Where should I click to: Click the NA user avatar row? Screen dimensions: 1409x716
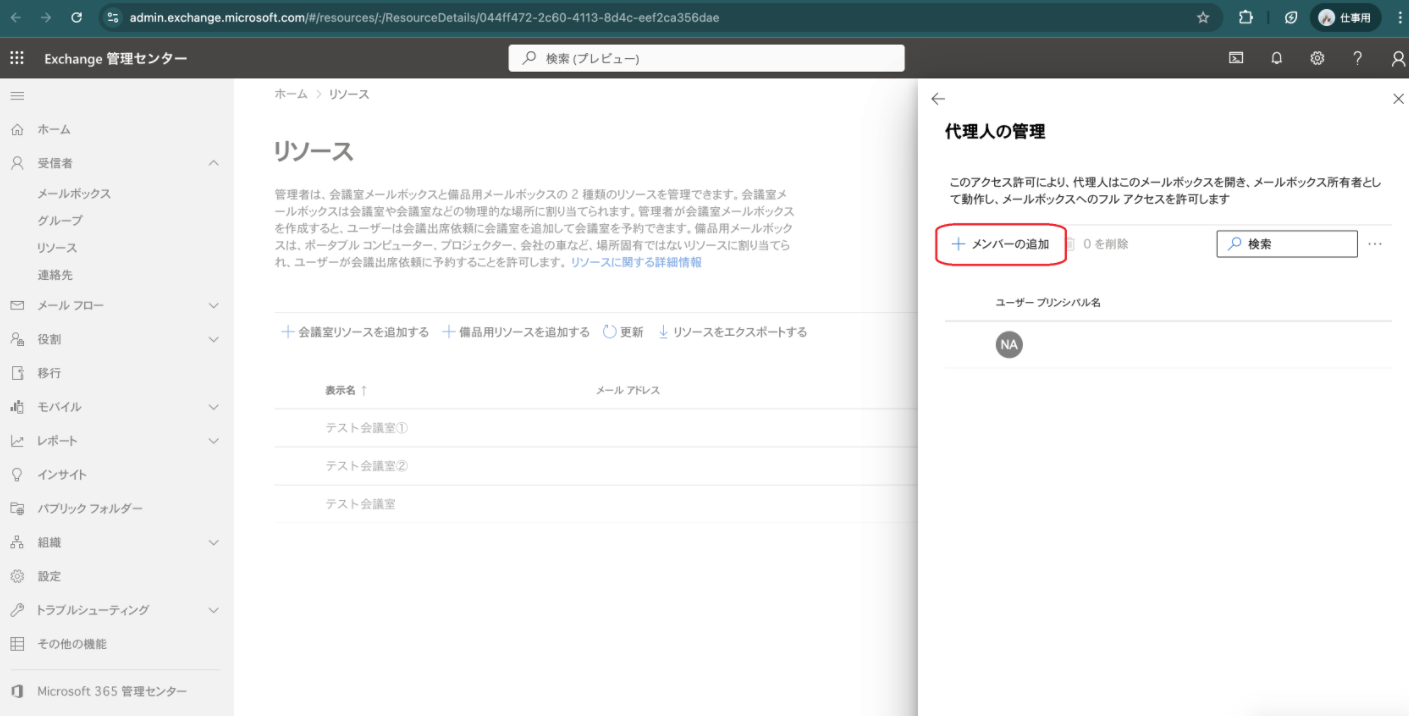(1009, 345)
